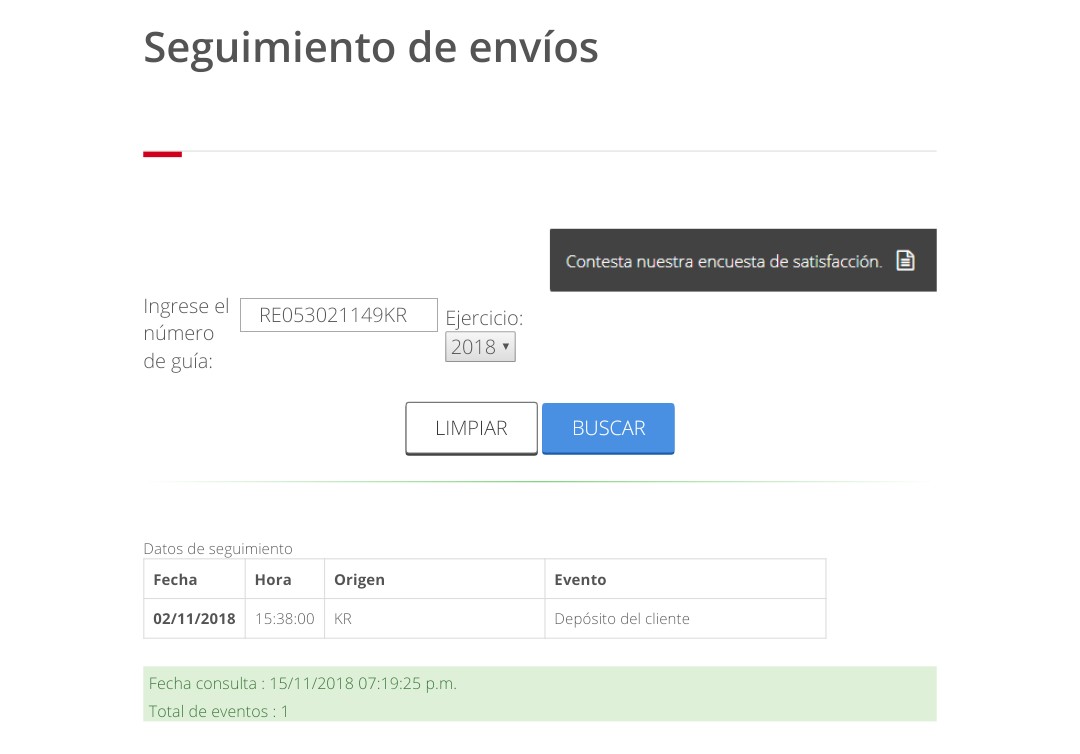Click the LIMPIAR button
Image resolution: width=1080 pixels, height=754 pixels.
471,428
